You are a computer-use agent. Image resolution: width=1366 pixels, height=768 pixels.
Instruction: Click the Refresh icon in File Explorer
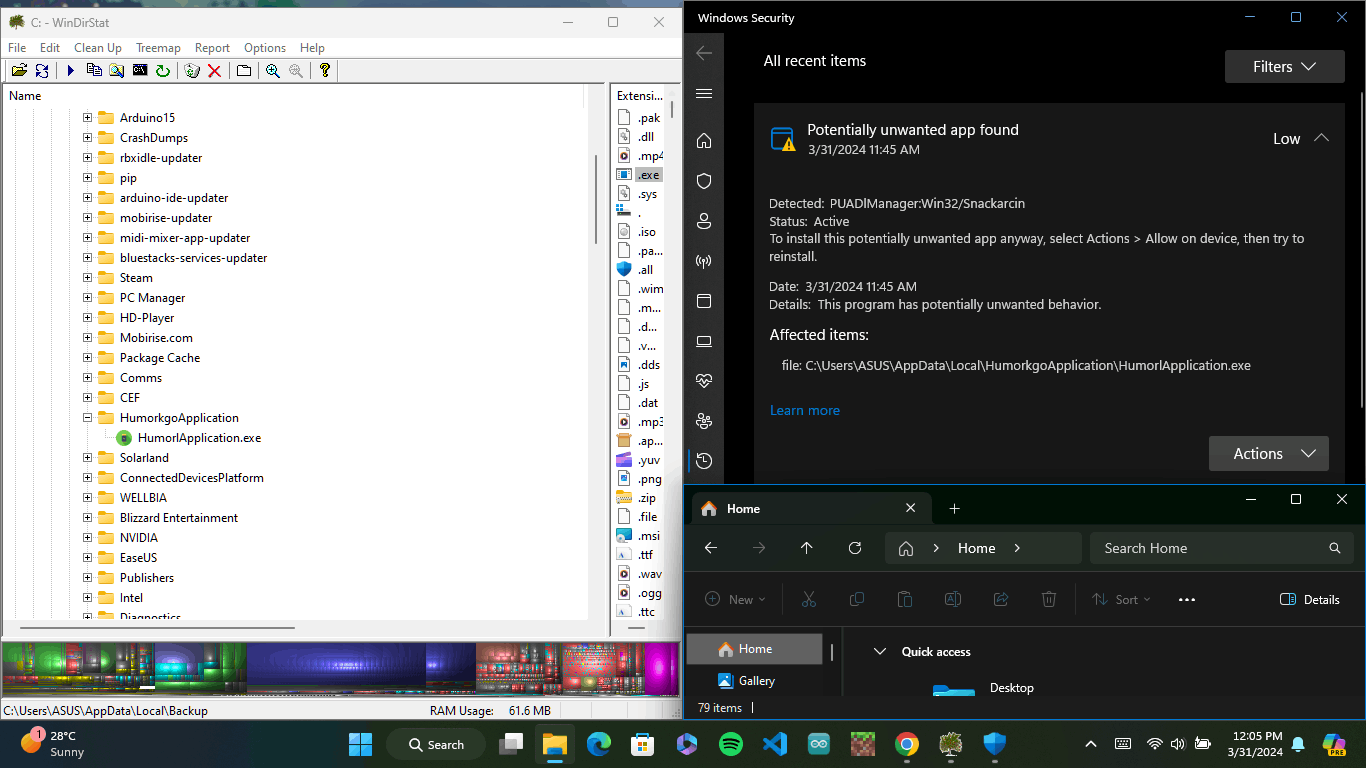tap(855, 548)
